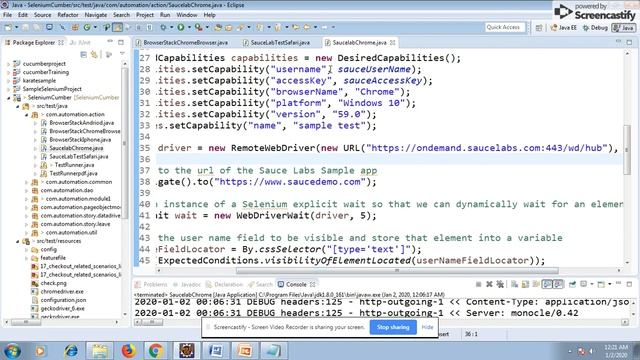Switch to BrowserStackChromeBrowser.java tab

pyautogui.click(x=186, y=42)
